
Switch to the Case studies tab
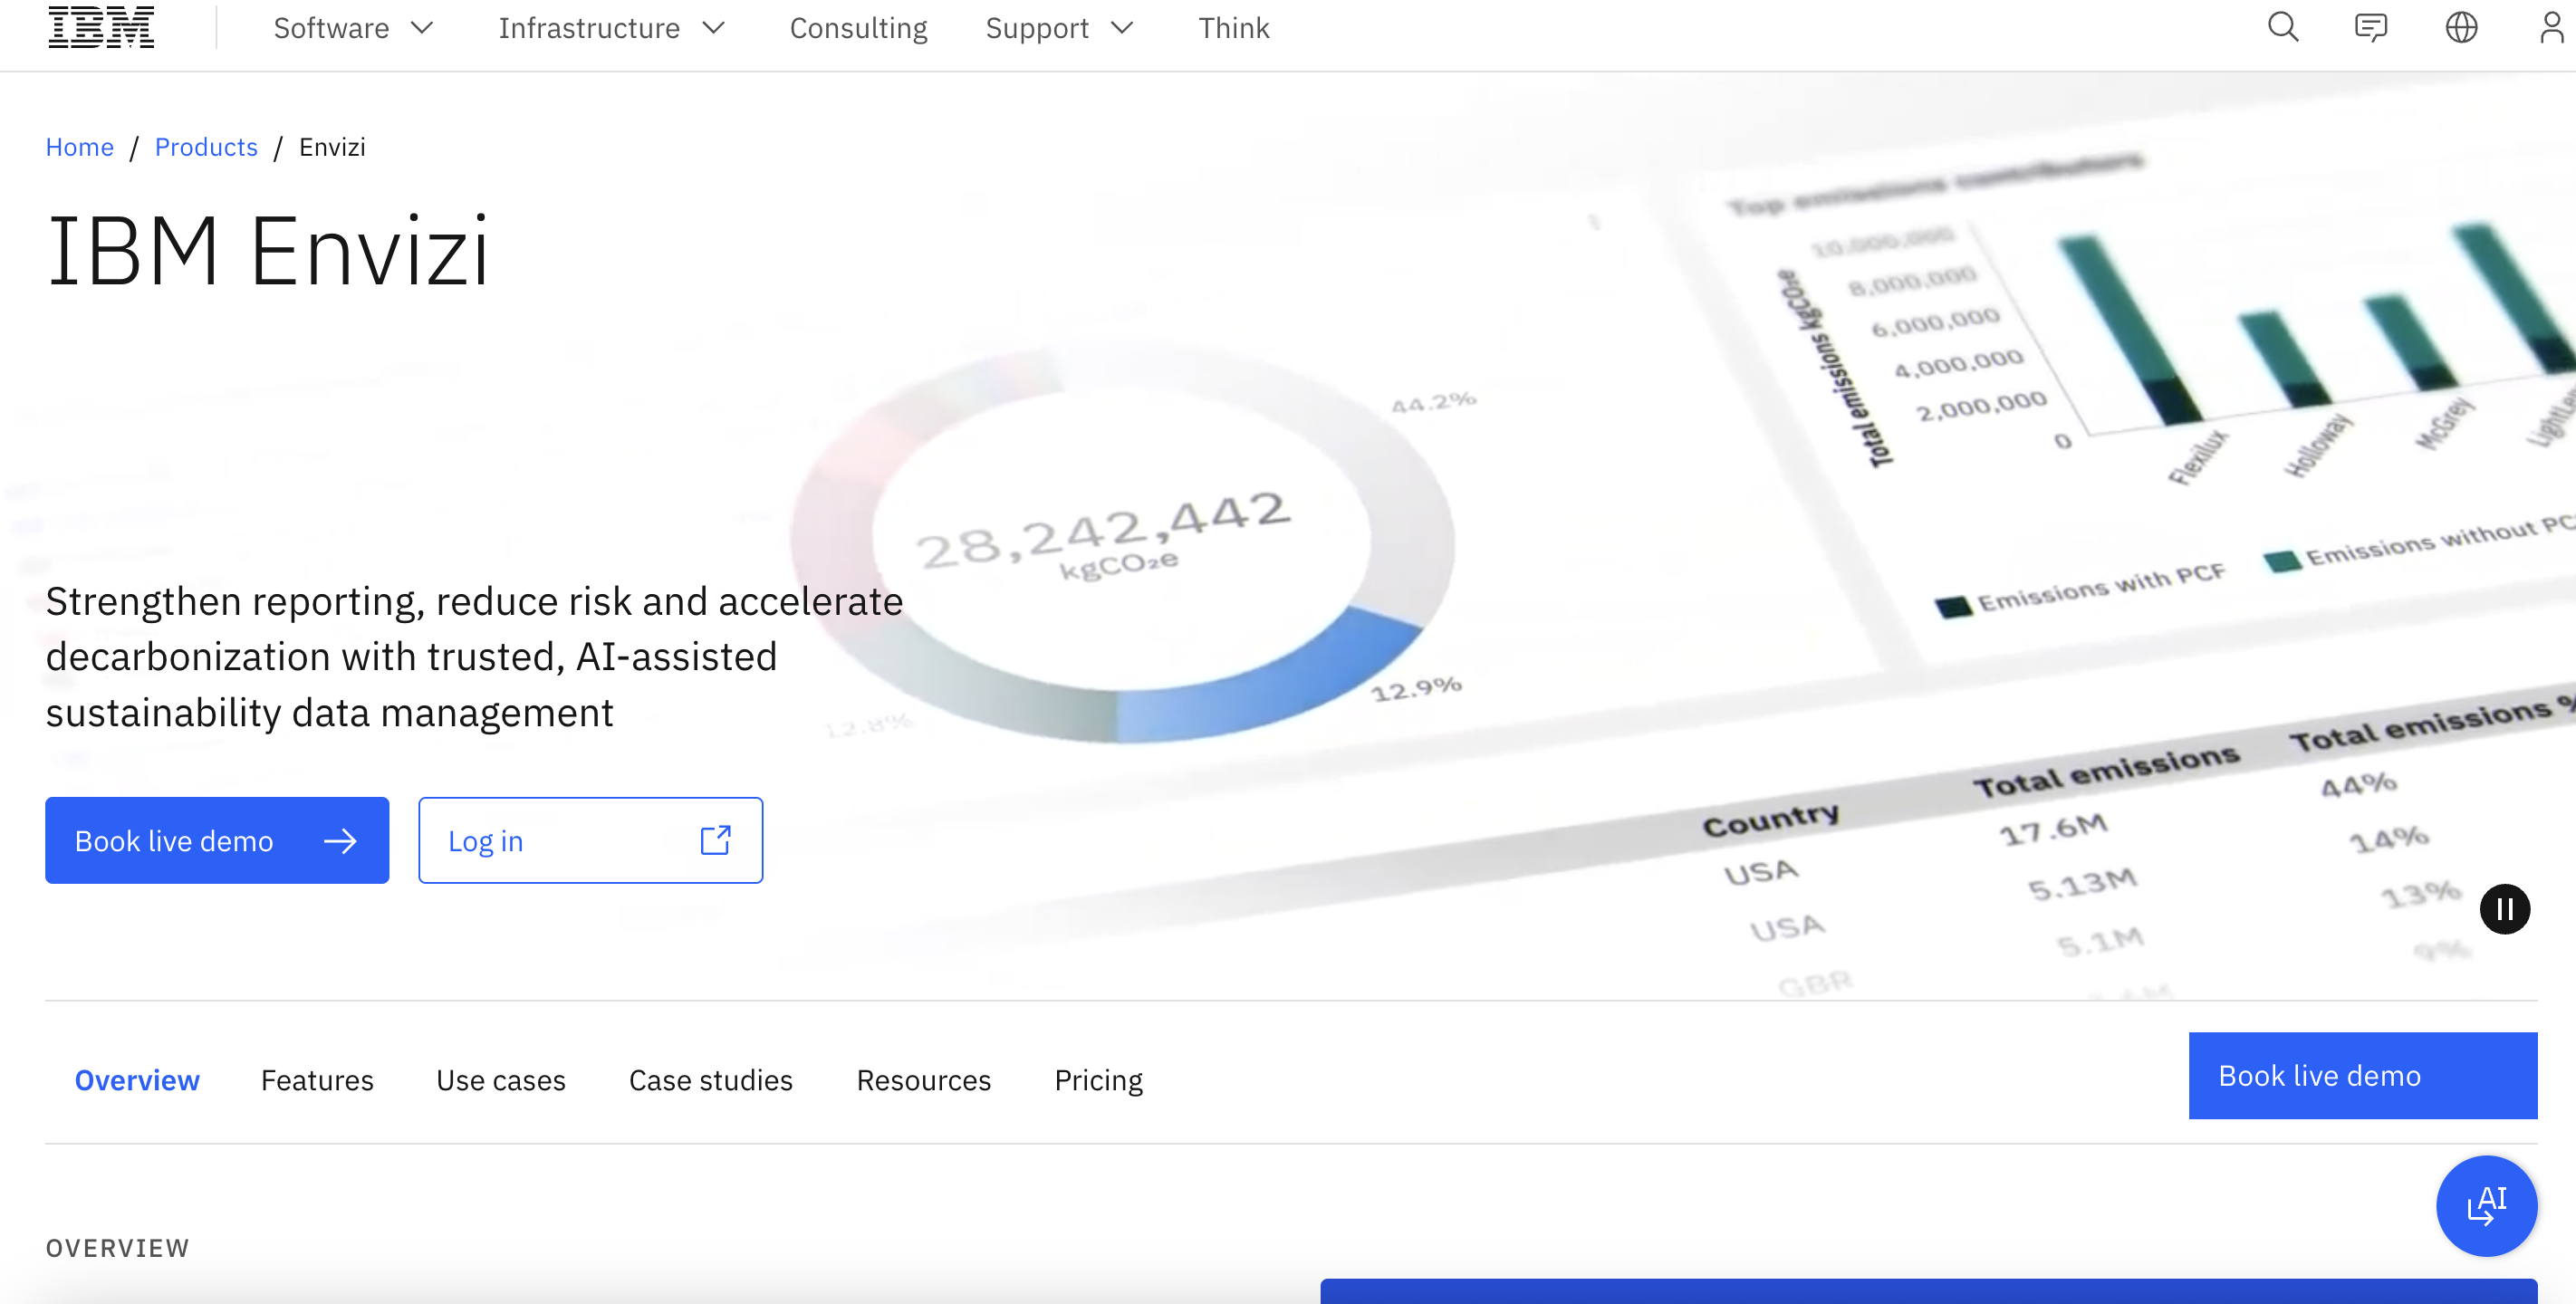point(710,1080)
